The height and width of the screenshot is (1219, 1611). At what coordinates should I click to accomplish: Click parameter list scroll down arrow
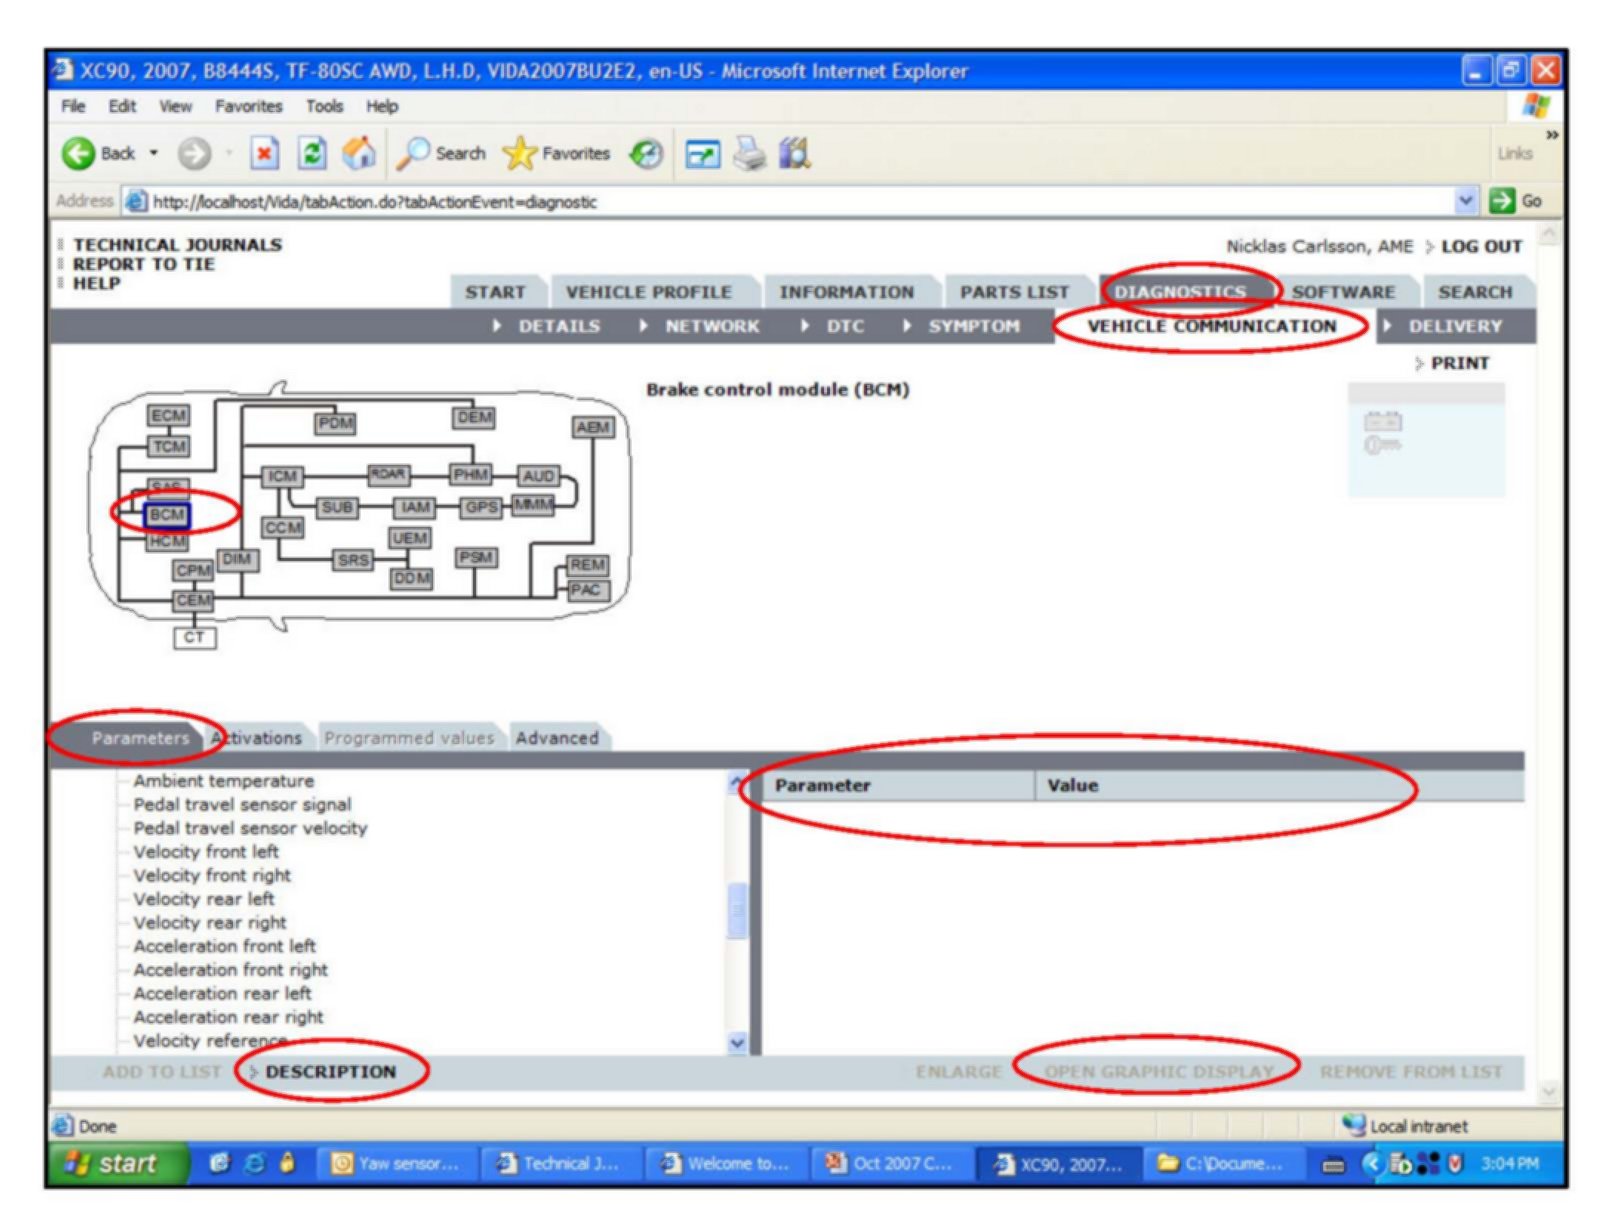coord(737,1043)
